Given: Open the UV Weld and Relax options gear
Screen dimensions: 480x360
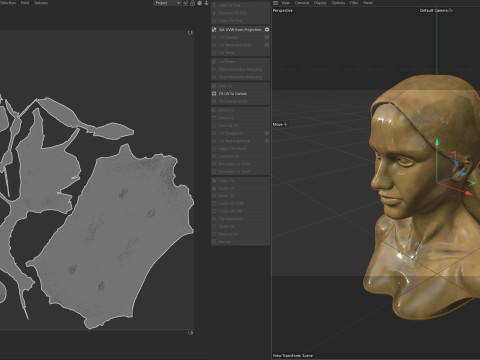Looking at the screenshot, I should tap(267, 45).
